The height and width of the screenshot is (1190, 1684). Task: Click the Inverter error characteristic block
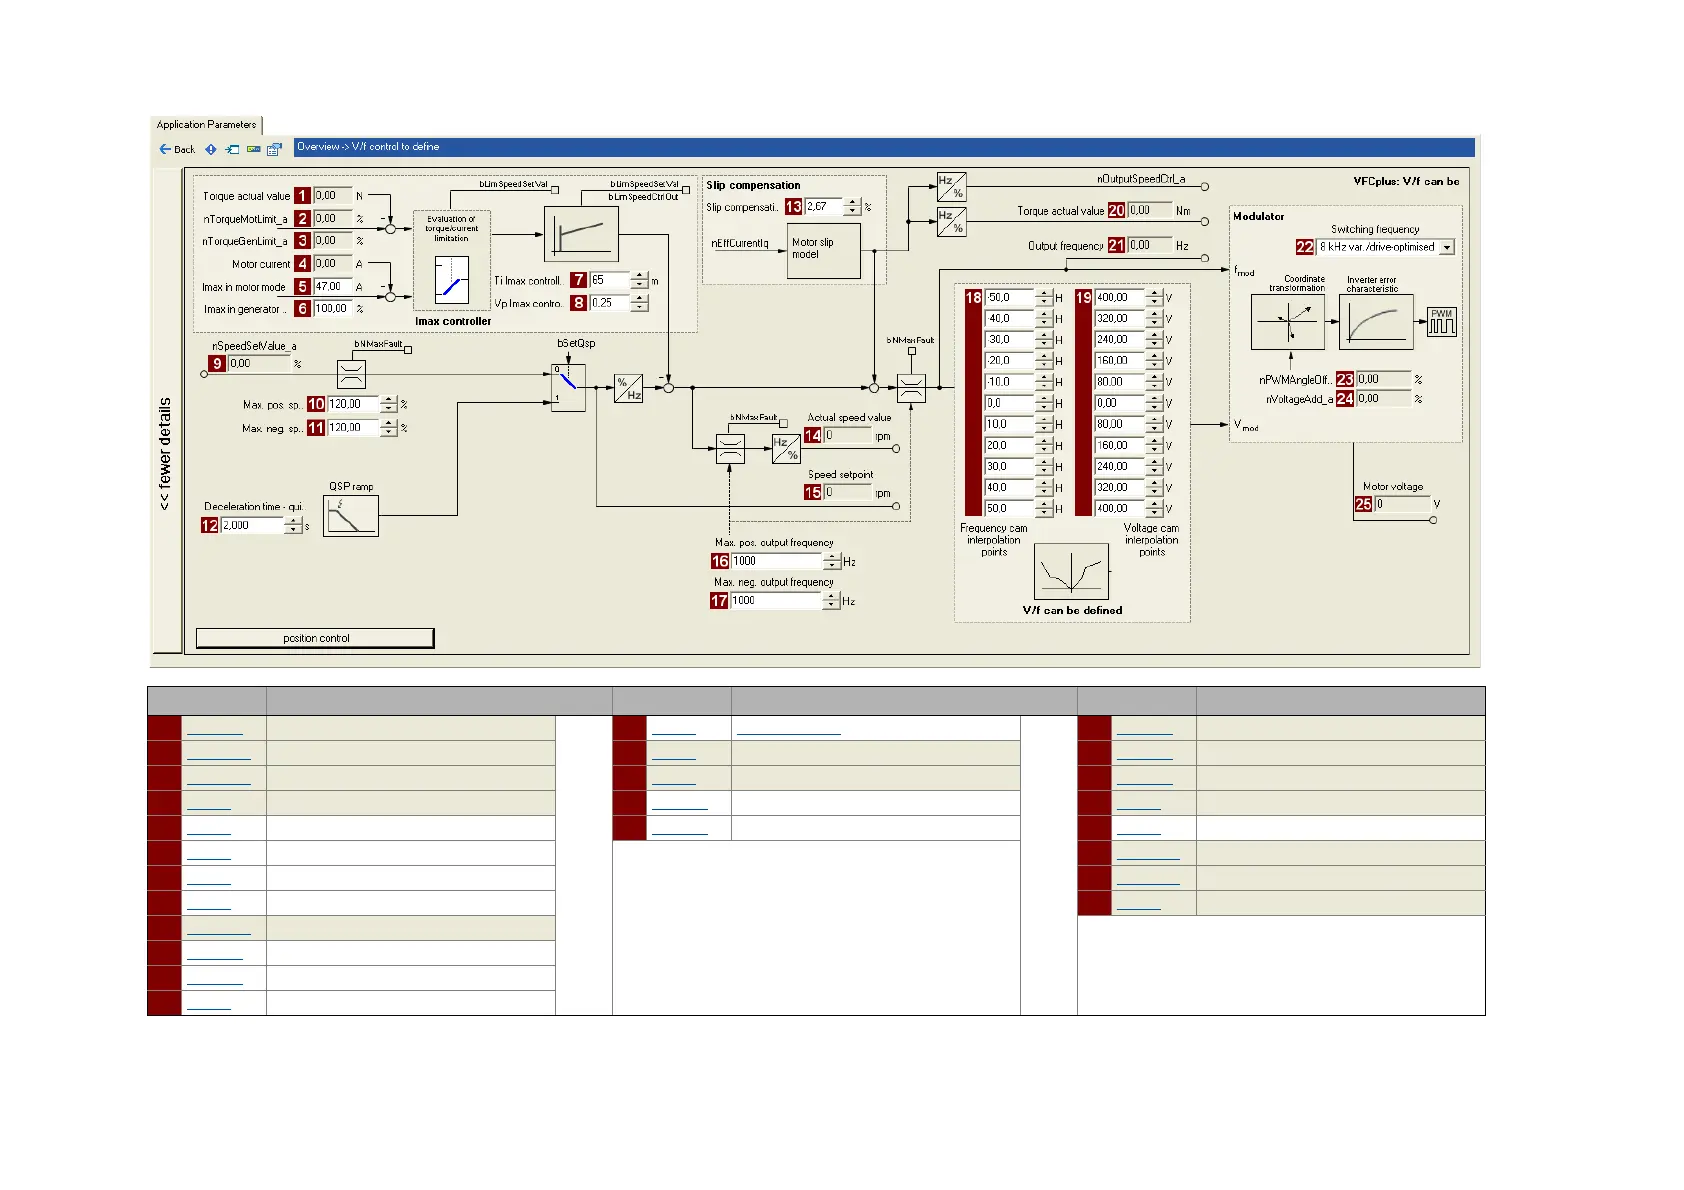[x=1376, y=322]
